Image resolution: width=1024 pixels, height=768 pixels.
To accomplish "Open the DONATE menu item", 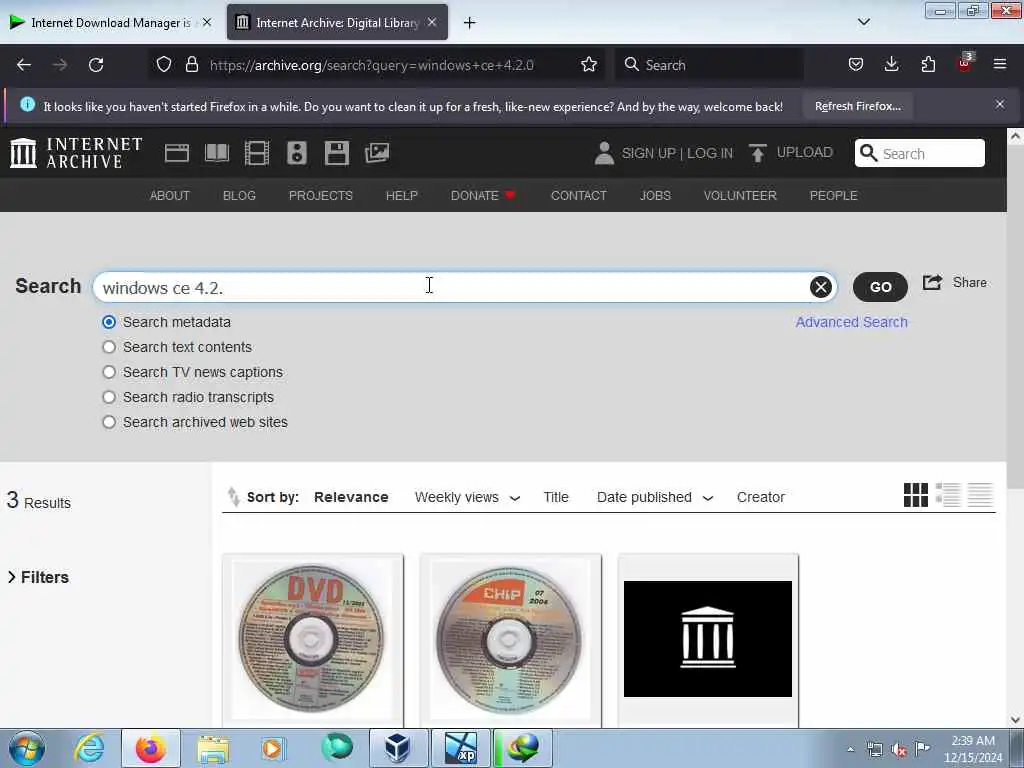I will 483,195.
